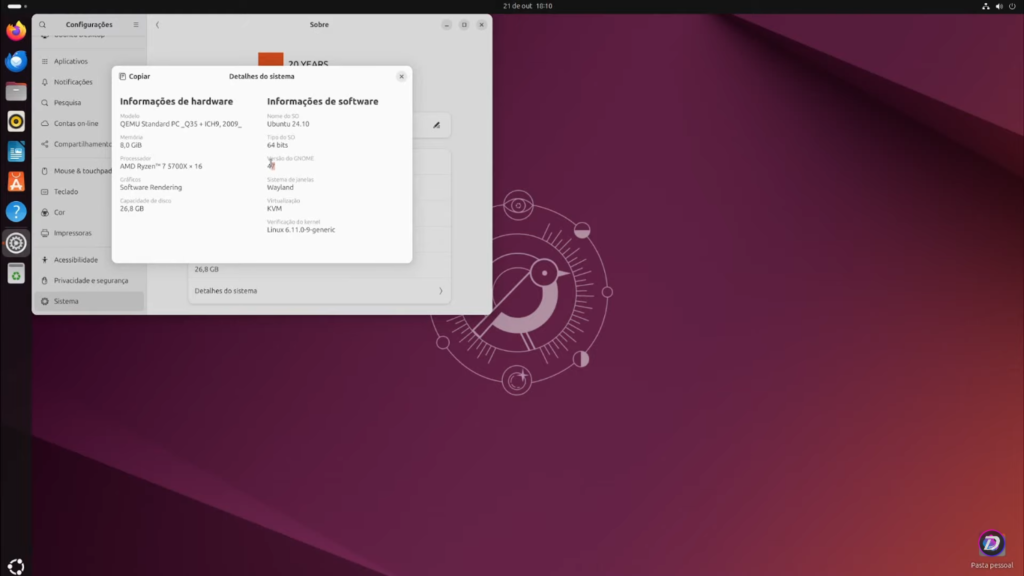Image resolution: width=1024 pixels, height=576 pixels.
Task: Click the model value QEMU Standard PC
Action: pos(180,124)
